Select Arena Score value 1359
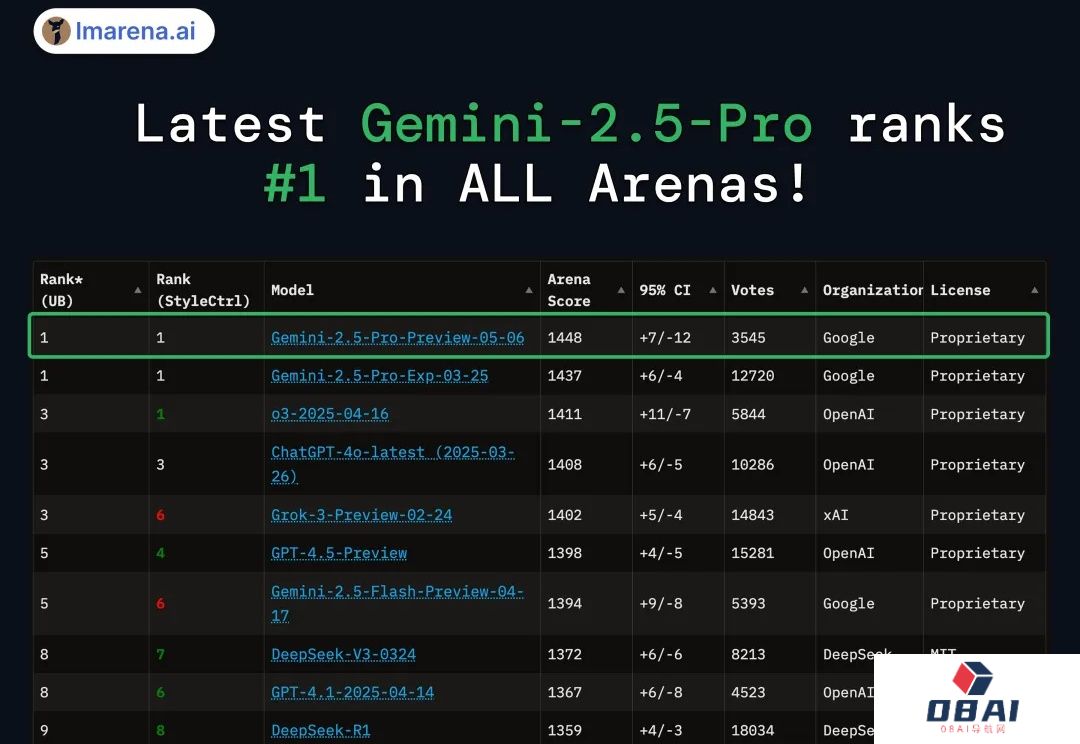Image resolution: width=1080 pixels, height=744 pixels. pos(565,730)
